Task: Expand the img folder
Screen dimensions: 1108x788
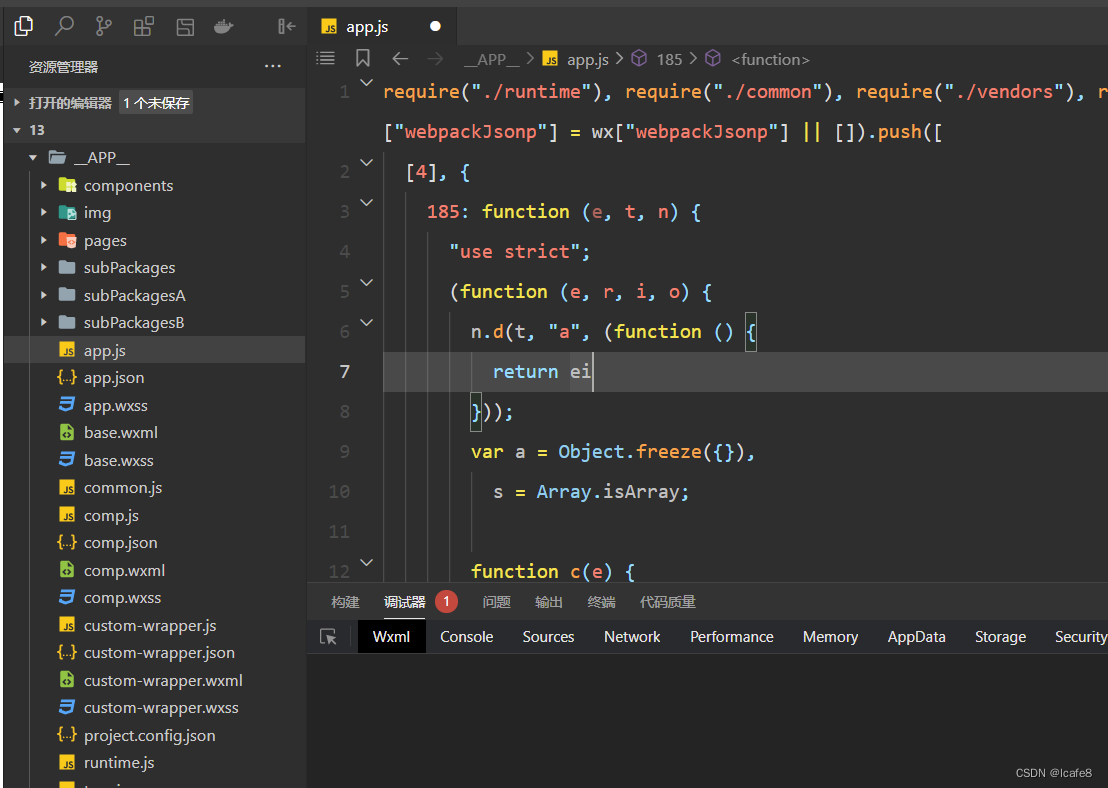Action: click(x=44, y=213)
